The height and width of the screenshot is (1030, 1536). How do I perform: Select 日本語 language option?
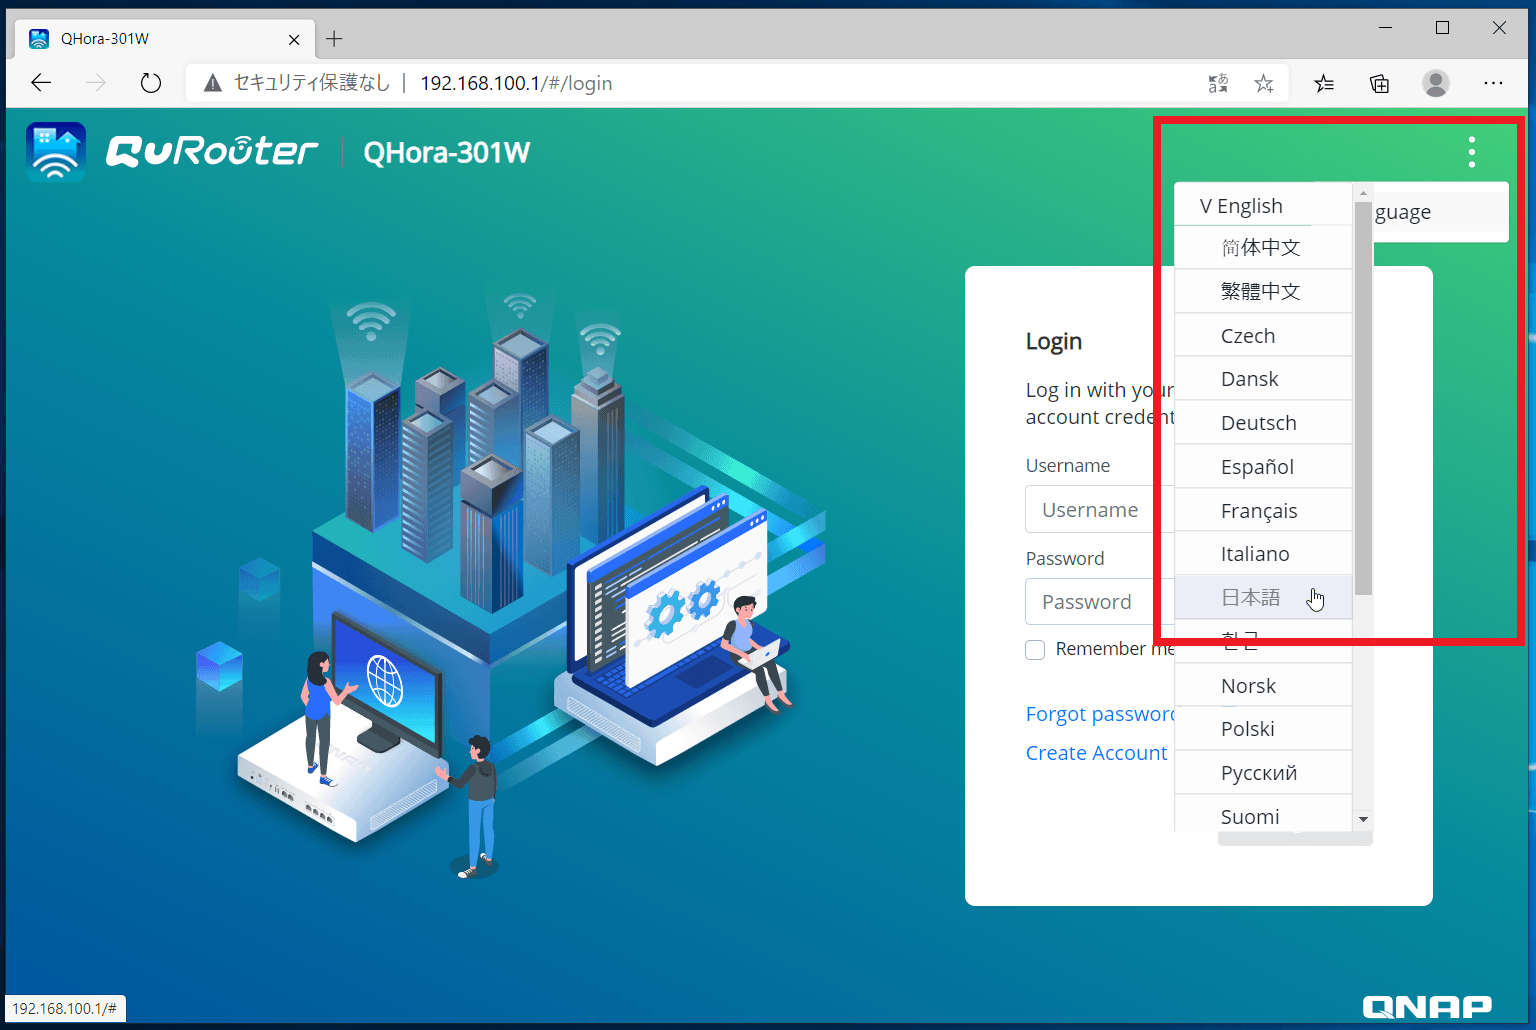[x=1263, y=598]
